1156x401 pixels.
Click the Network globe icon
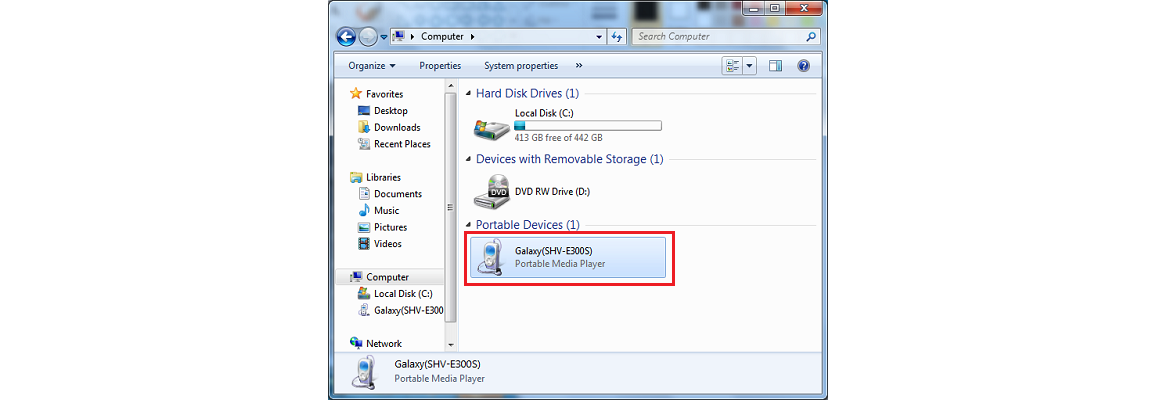coord(356,344)
